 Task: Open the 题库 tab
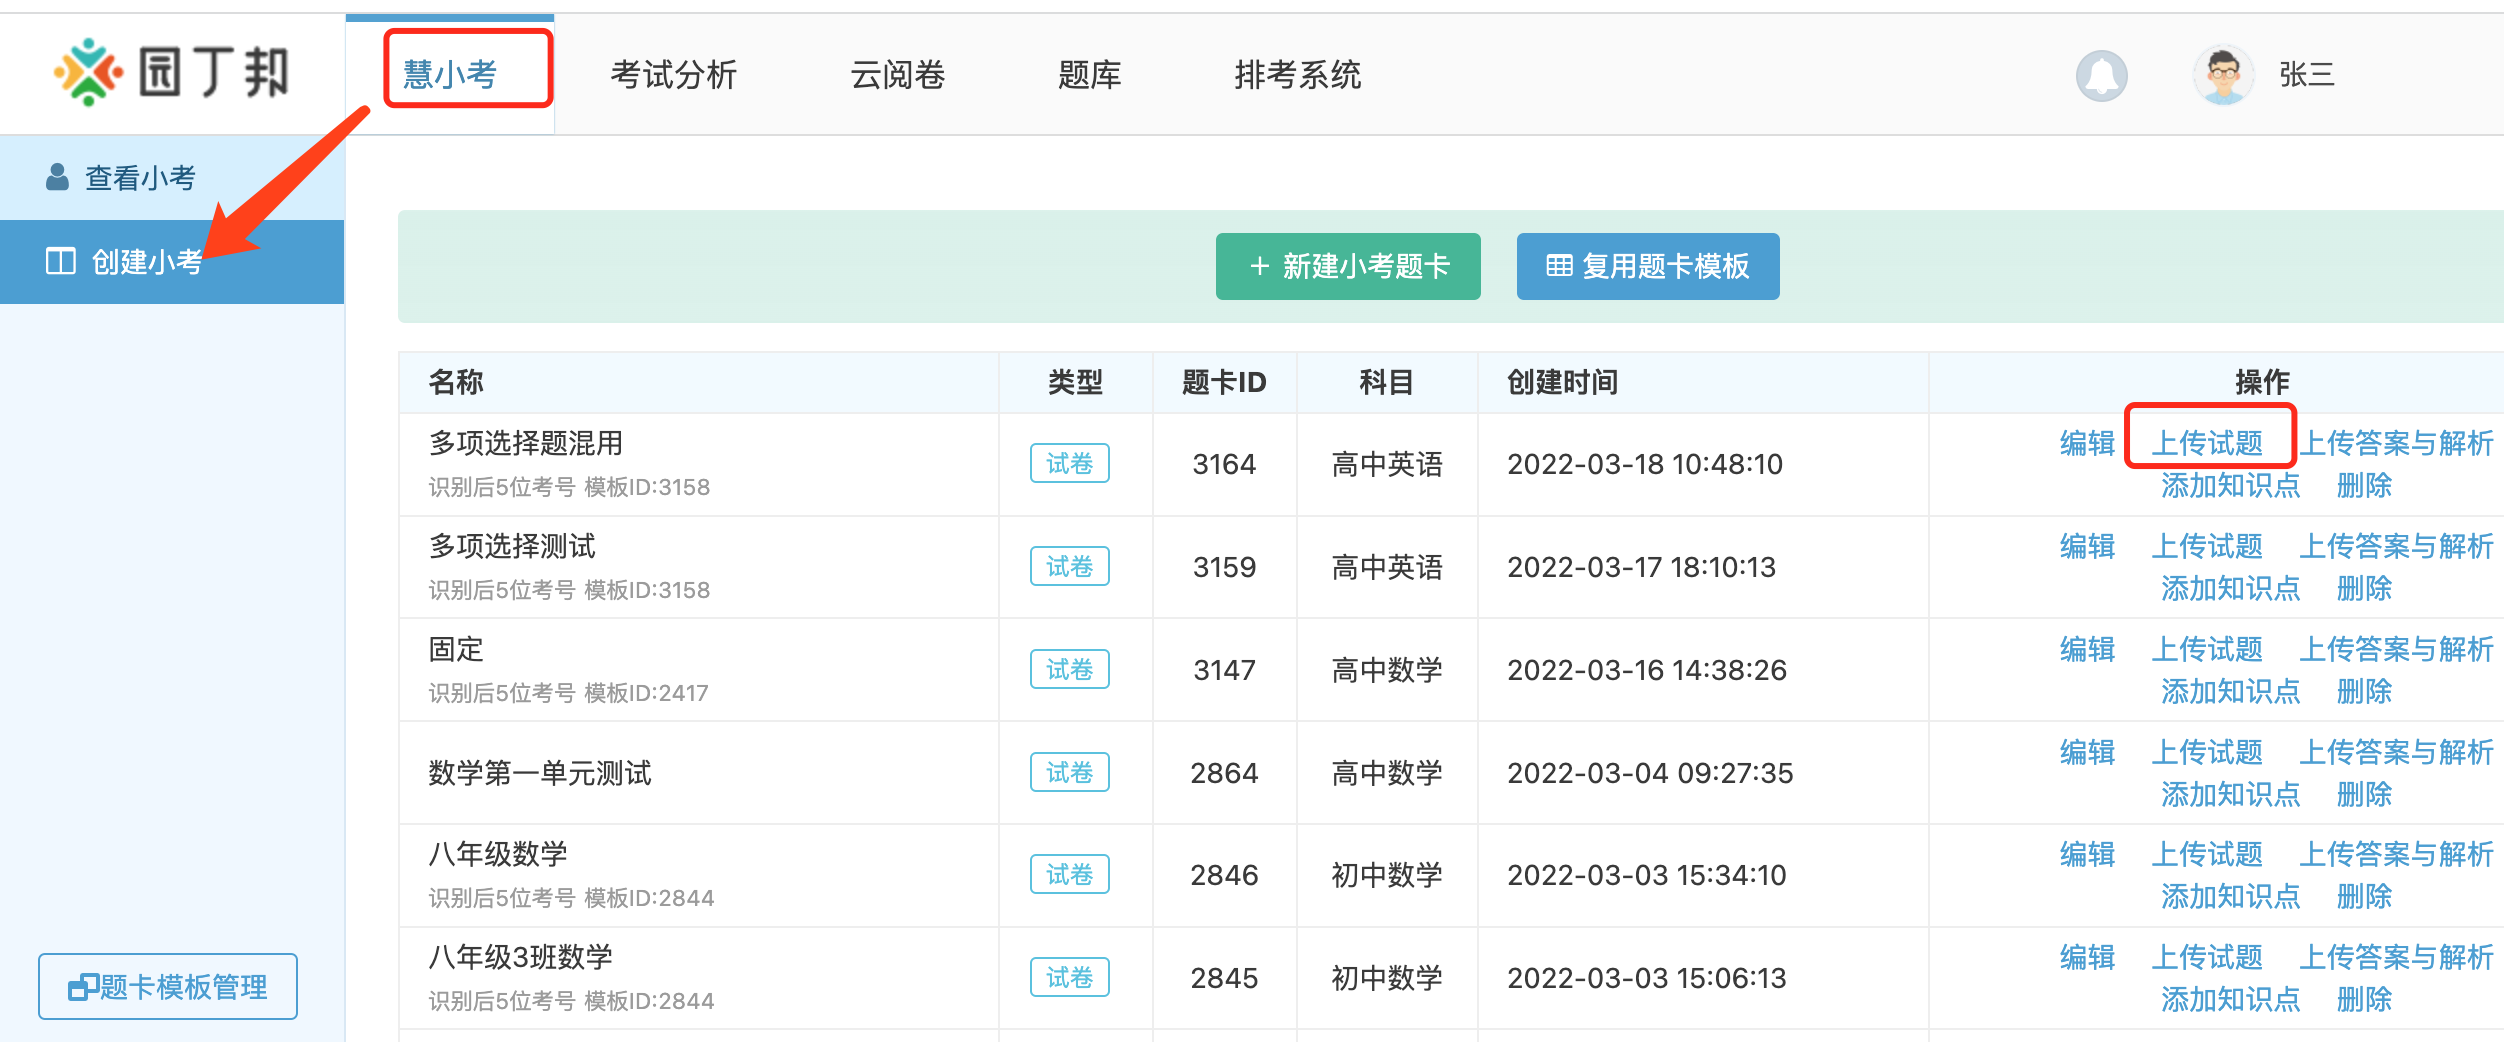(x=1089, y=75)
